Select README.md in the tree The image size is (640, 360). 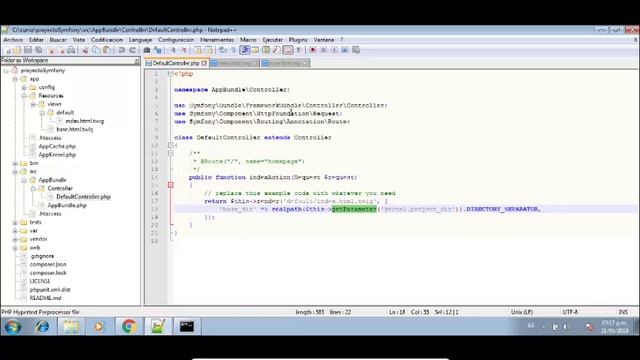pyautogui.click(x=45, y=298)
